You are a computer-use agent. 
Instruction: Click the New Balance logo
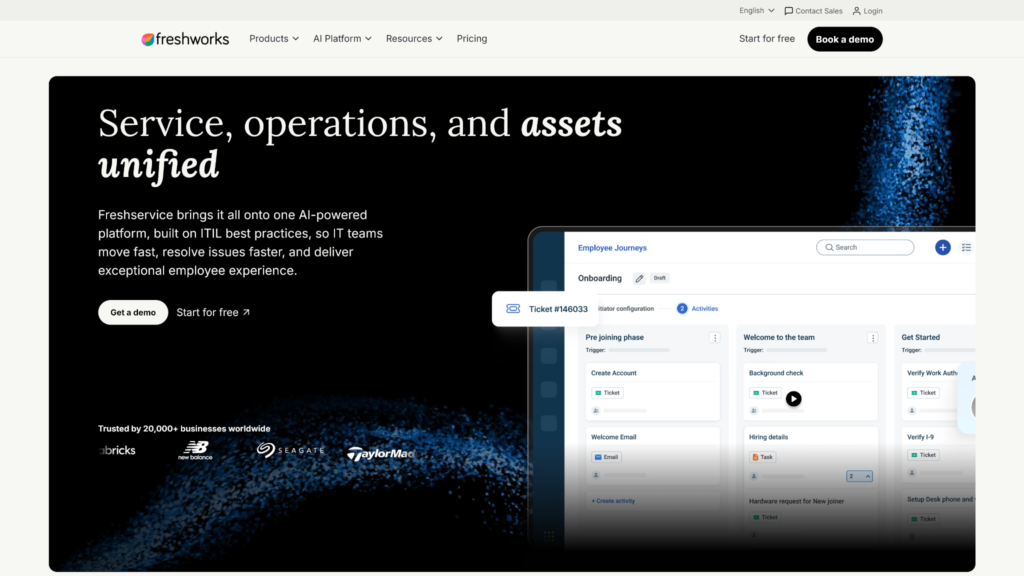pyautogui.click(x=195, y=450)
